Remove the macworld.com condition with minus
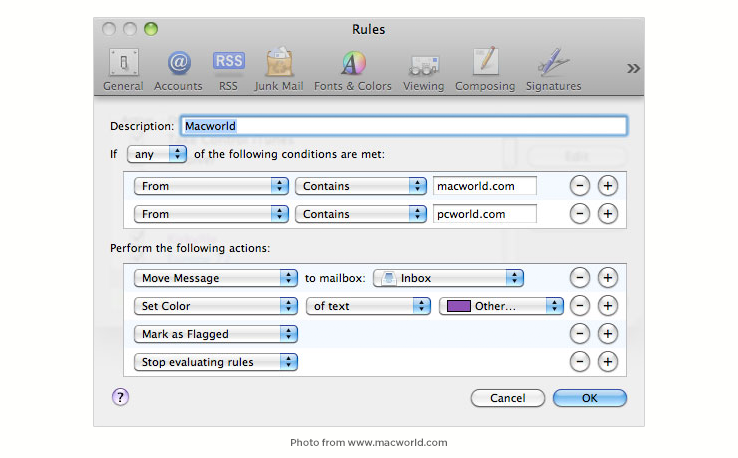Viewport: 738px width, 458px height. [580, 186]
